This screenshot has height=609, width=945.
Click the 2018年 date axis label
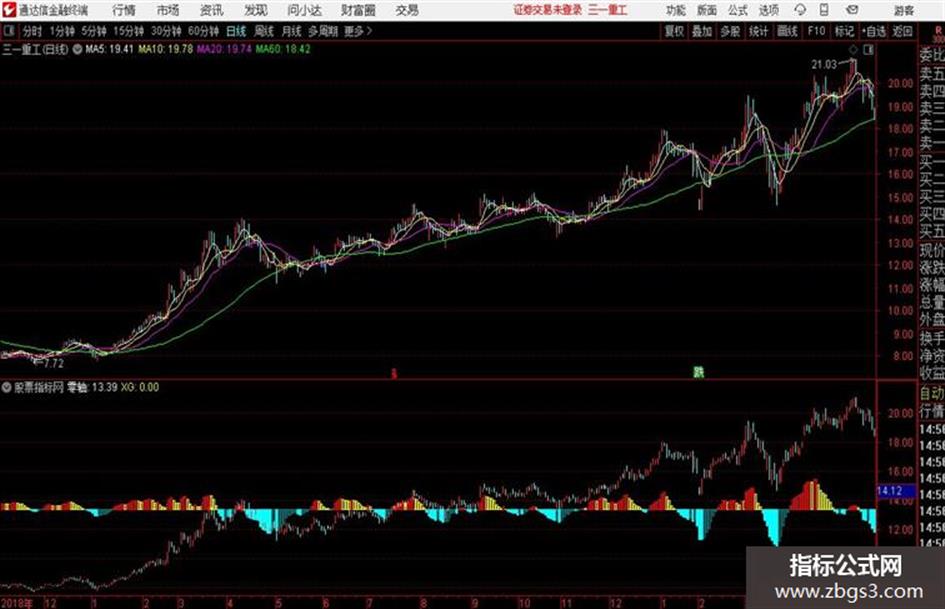(17, 603)
